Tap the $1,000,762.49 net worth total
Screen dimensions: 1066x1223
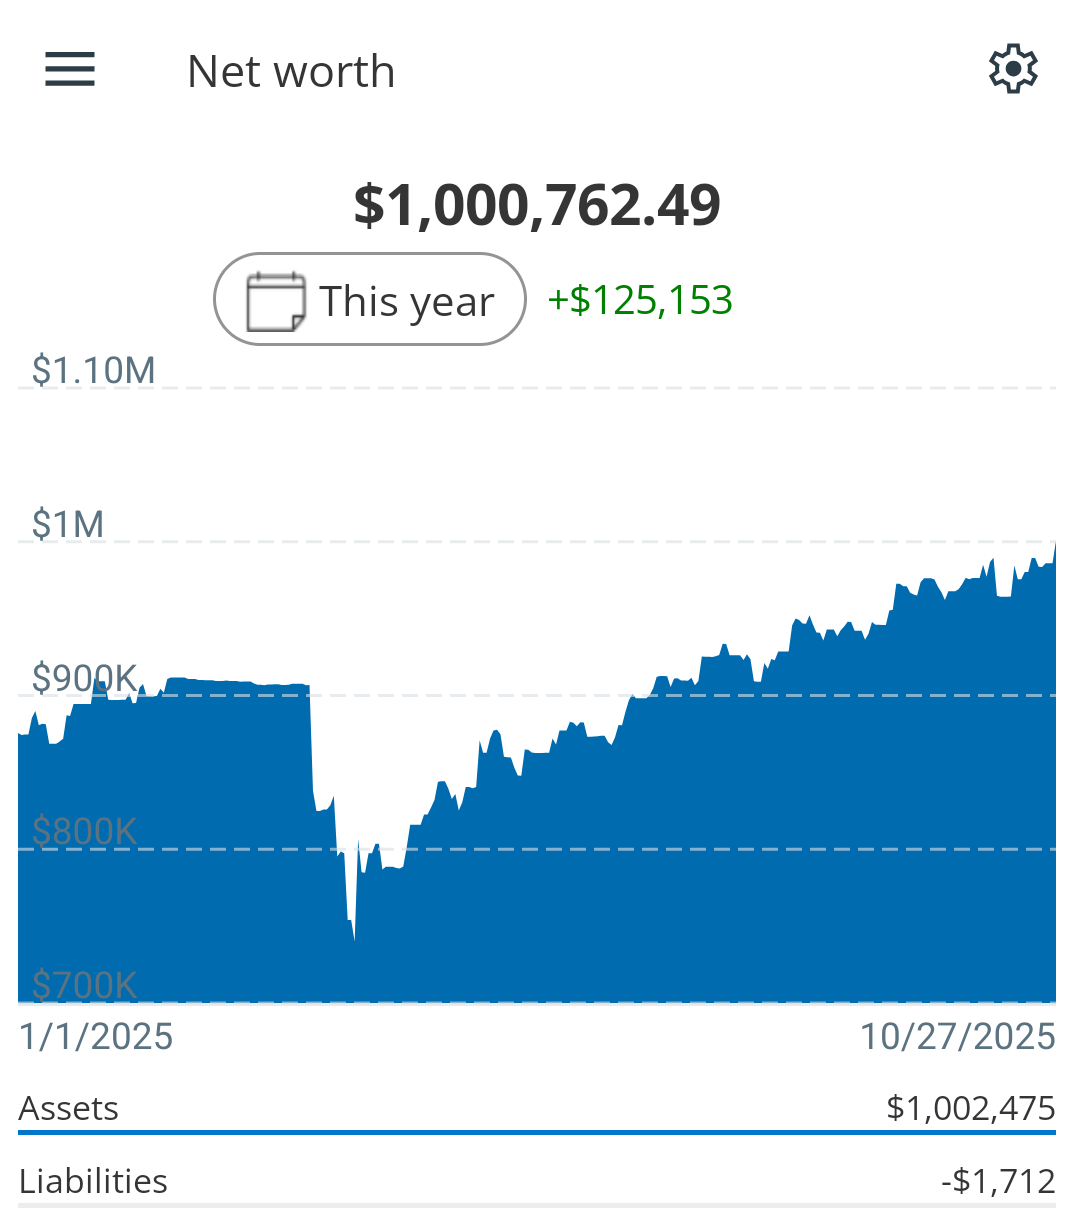click(537, 205)
